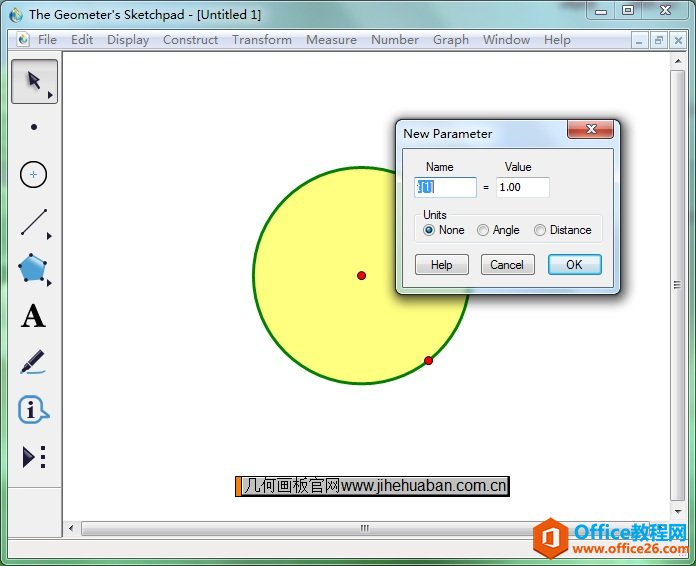Open the Measure menu
This screenshot has height=566, width=696.
coord(331,40)
